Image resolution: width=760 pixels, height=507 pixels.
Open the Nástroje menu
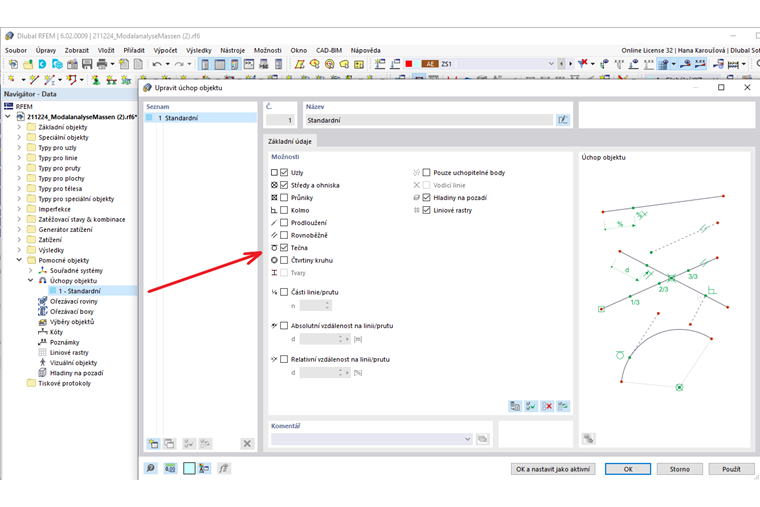233,50
